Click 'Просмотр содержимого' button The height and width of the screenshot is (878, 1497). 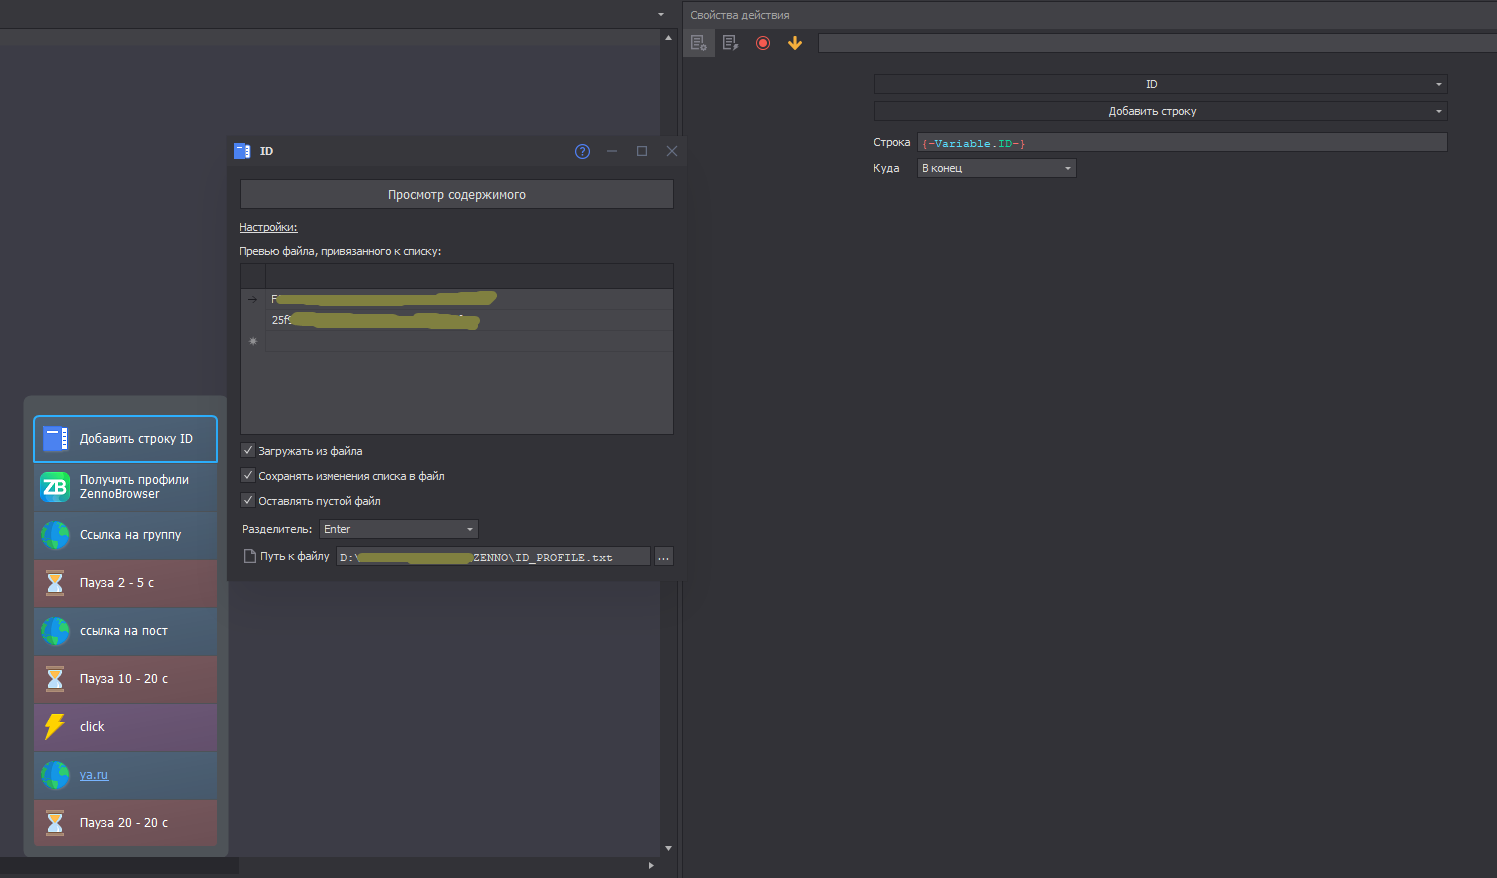pyautogui.click(x=456, y=195)
